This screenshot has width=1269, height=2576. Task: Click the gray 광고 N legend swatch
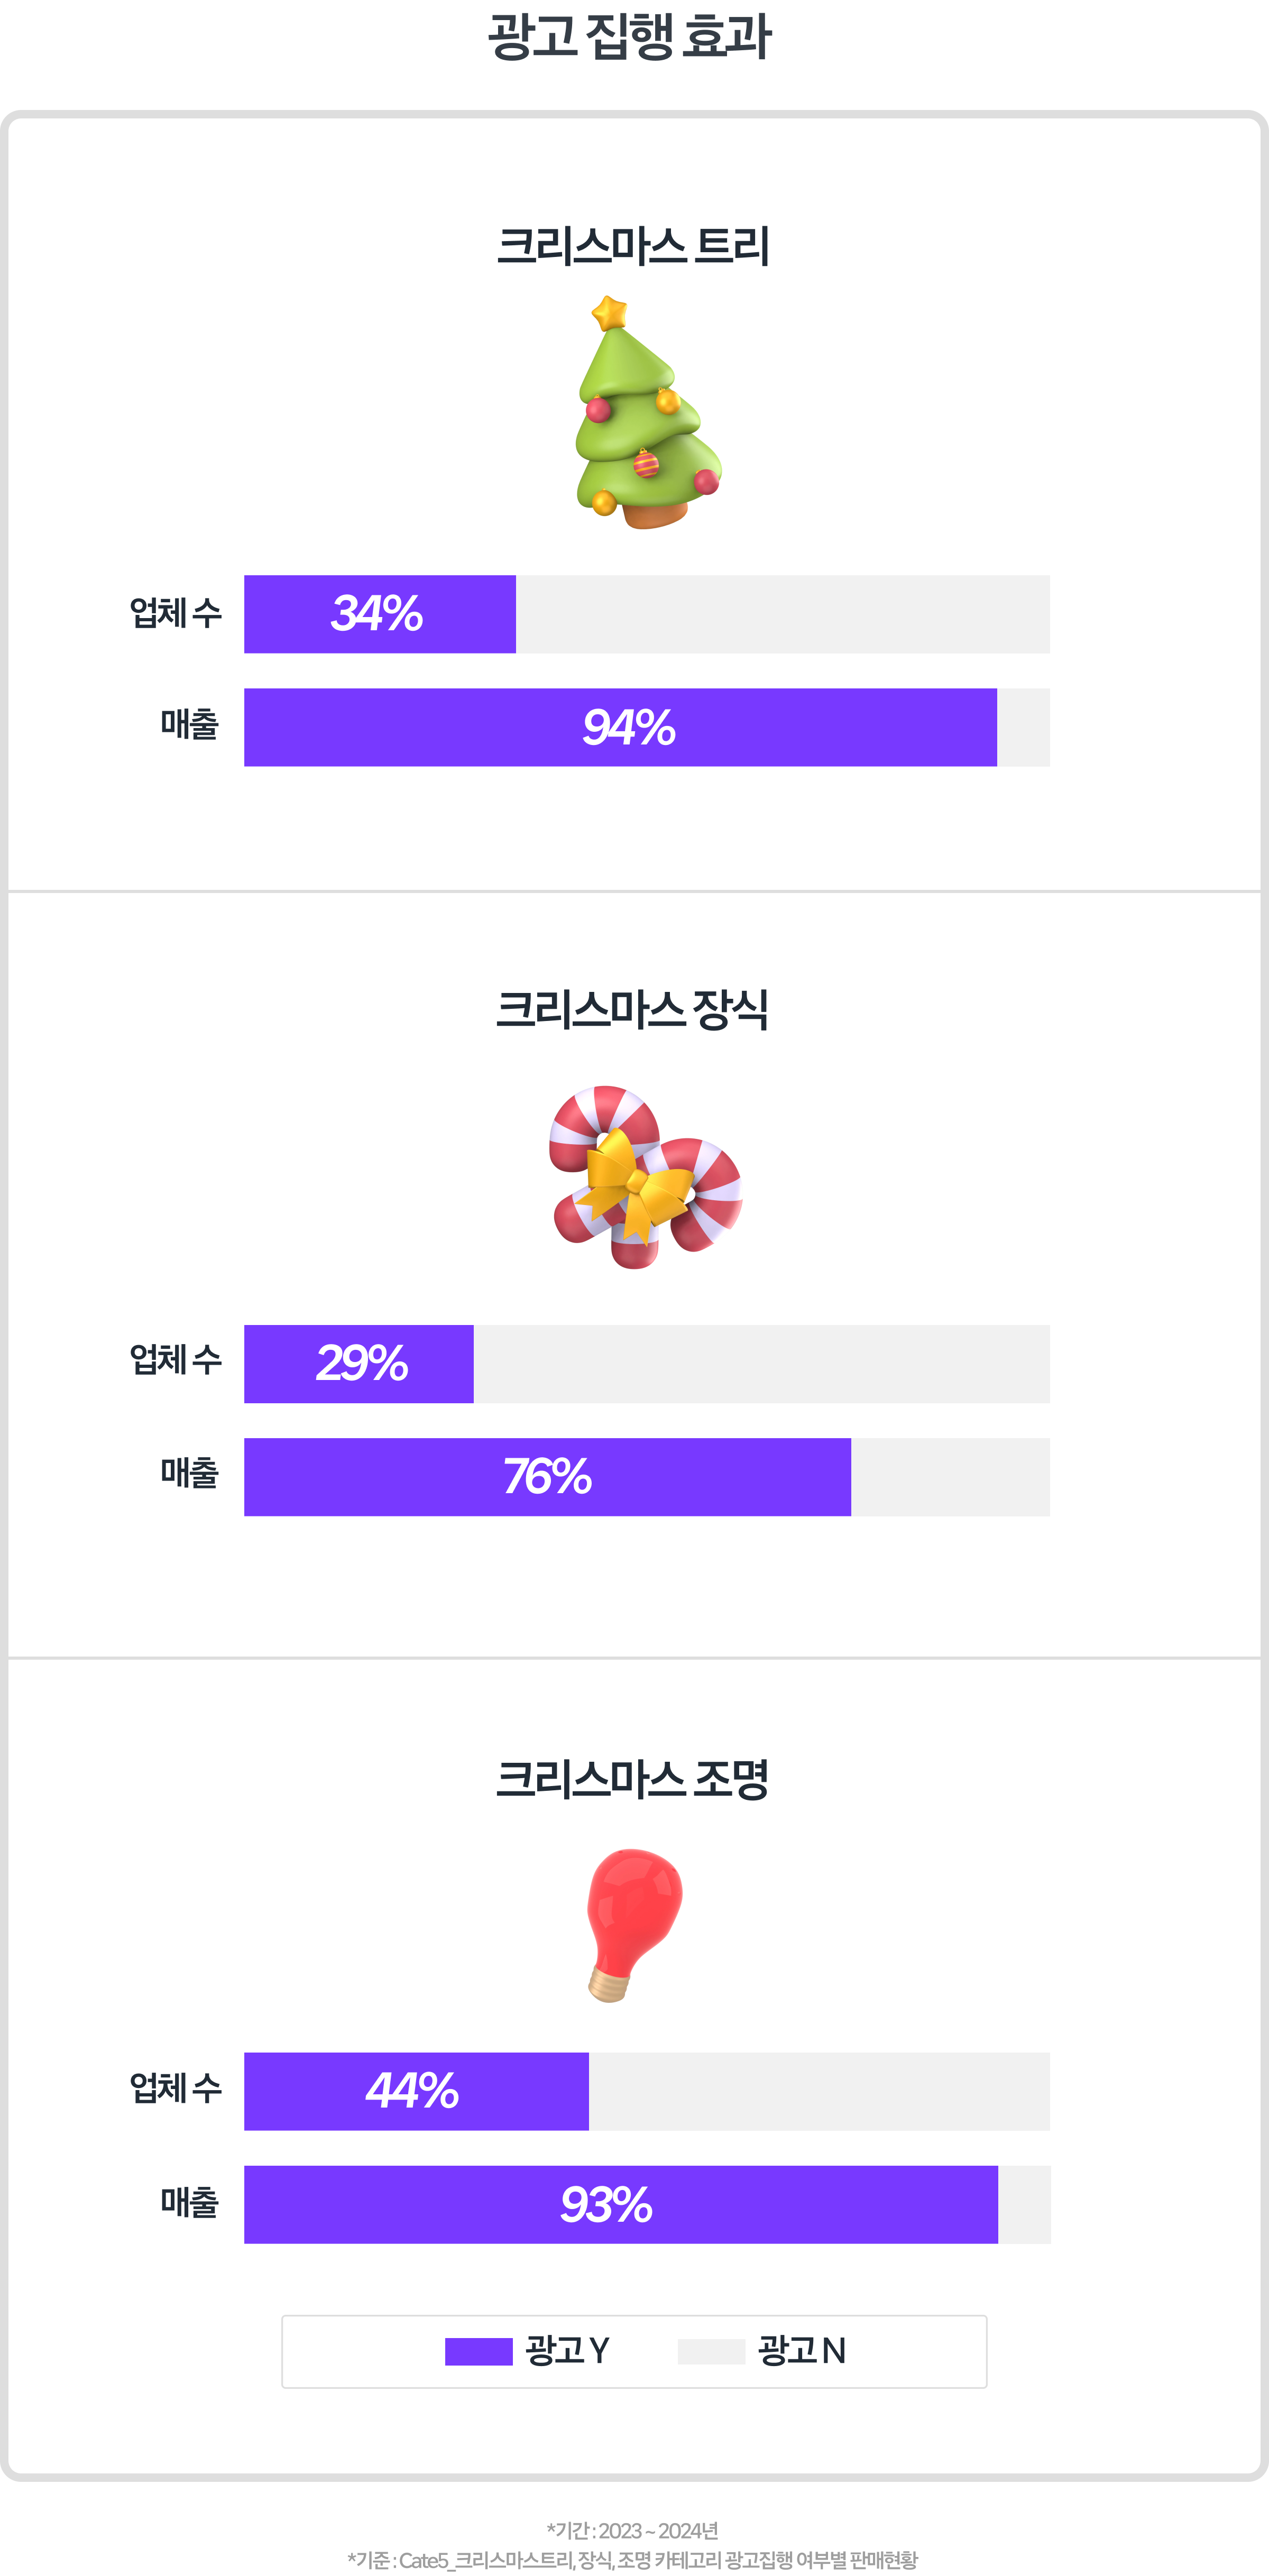[711, 2351]
